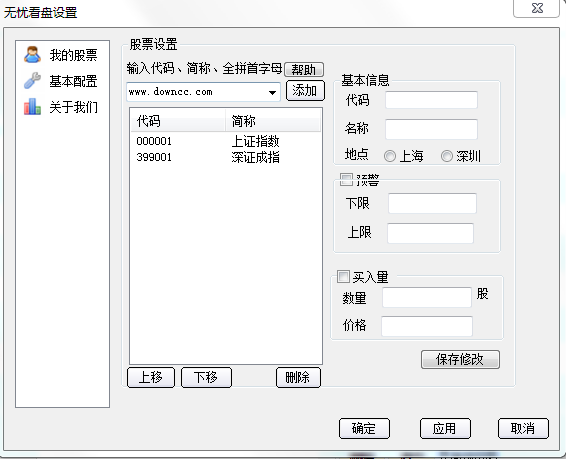Confirm settings with 确定
The height and width of the screenshot is (459, 566).
tap(364, 429)
